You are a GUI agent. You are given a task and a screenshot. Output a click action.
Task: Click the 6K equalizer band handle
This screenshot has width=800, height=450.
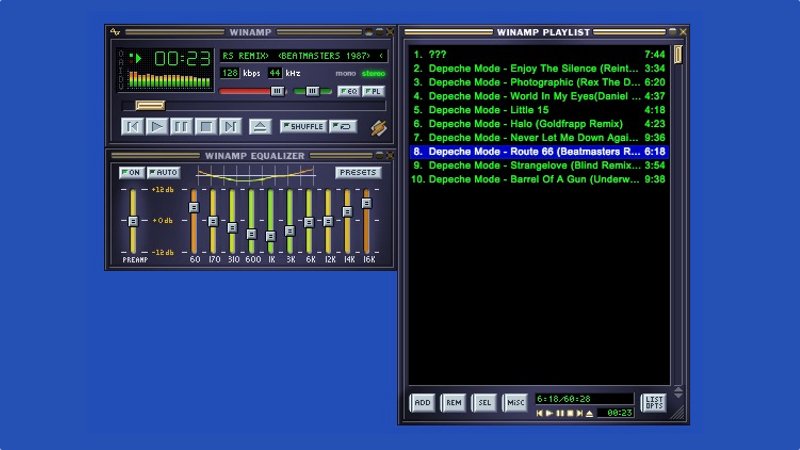click(309, 222)
